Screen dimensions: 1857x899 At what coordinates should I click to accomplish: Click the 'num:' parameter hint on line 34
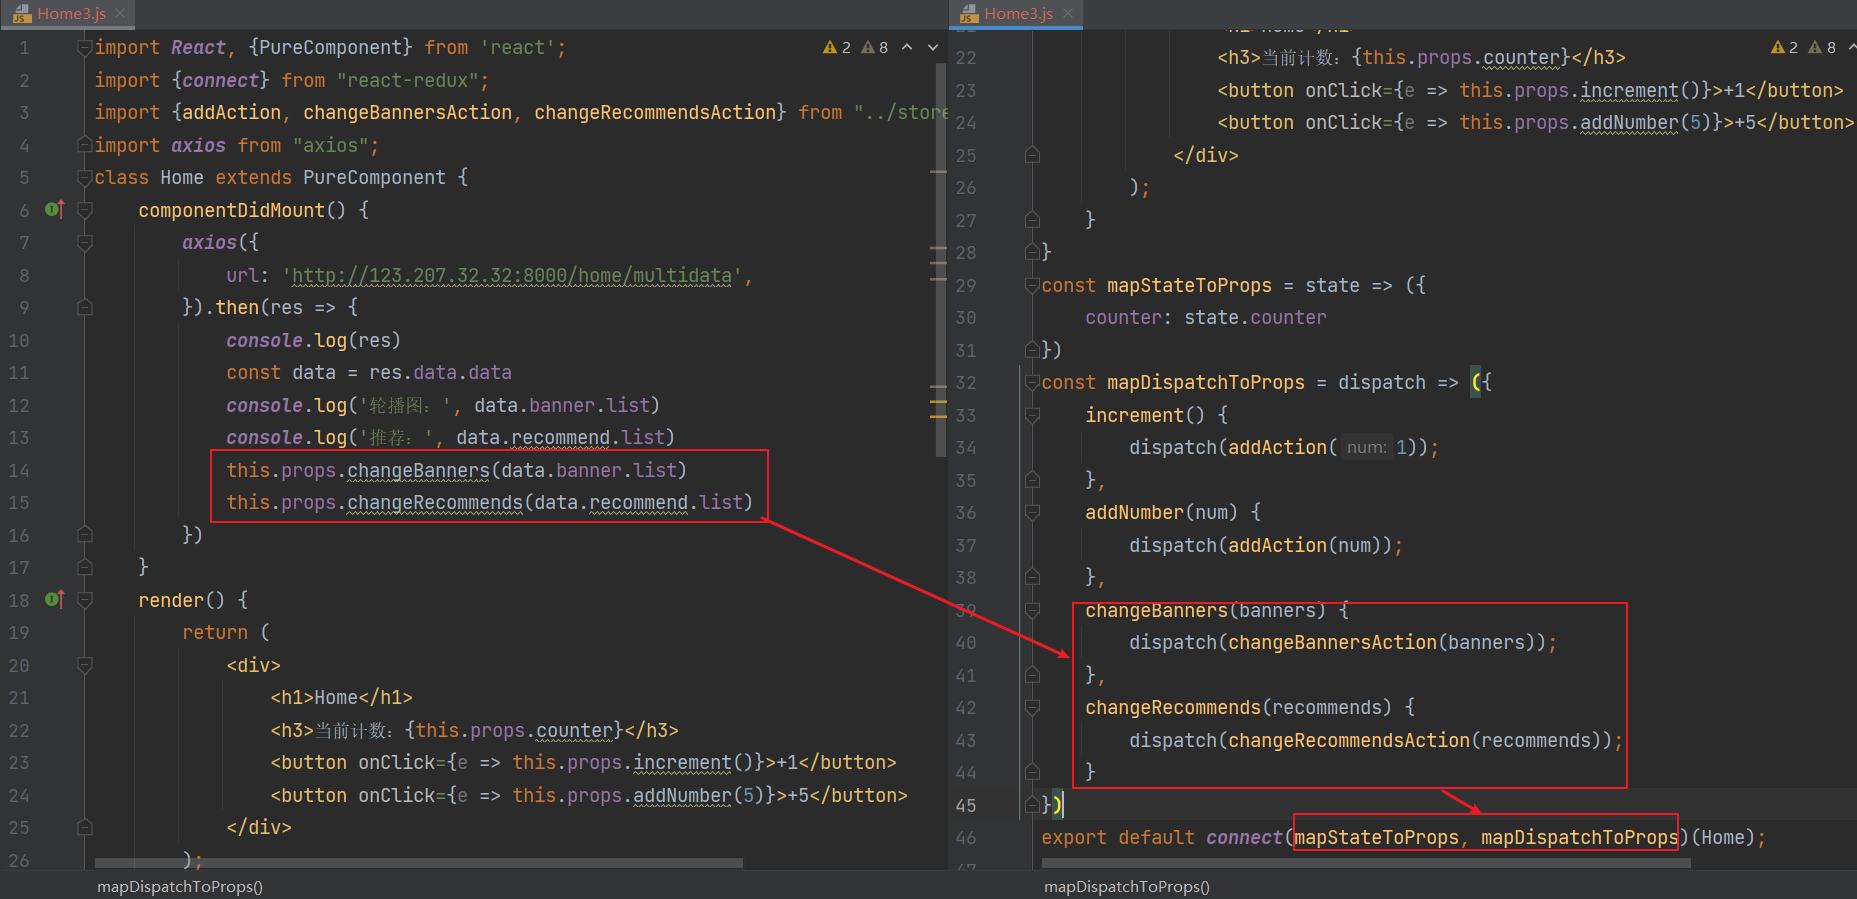(1366, 447)
